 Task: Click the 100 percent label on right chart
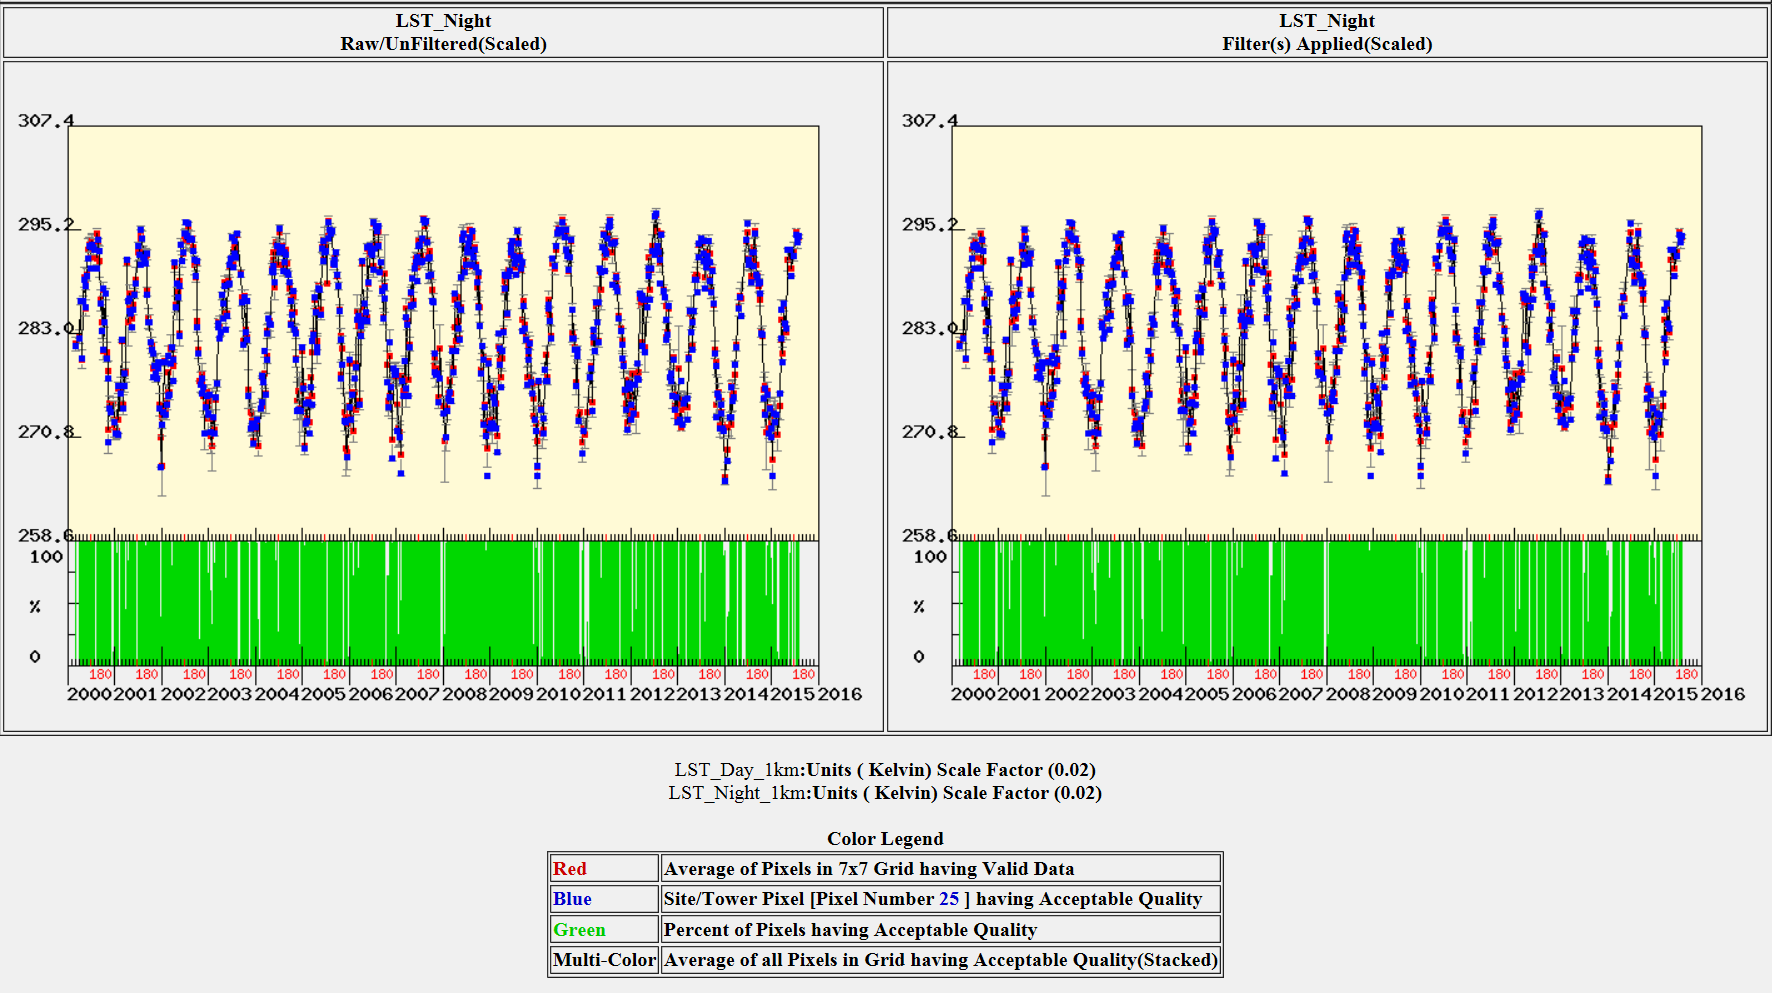tap(930, 557)
